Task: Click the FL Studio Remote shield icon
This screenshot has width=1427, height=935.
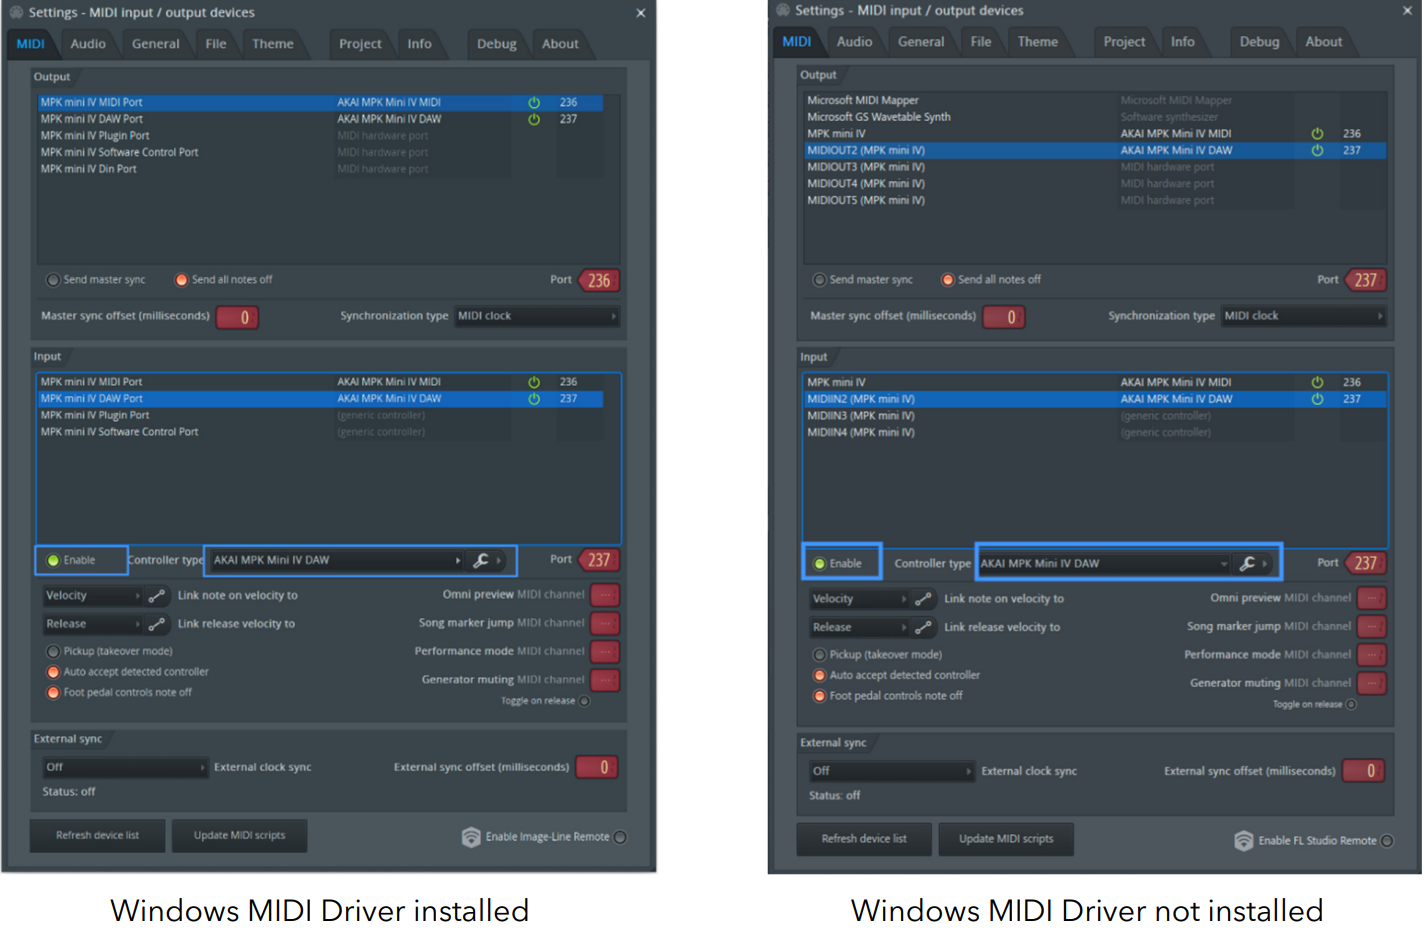Action: (x=1243, y=841)
